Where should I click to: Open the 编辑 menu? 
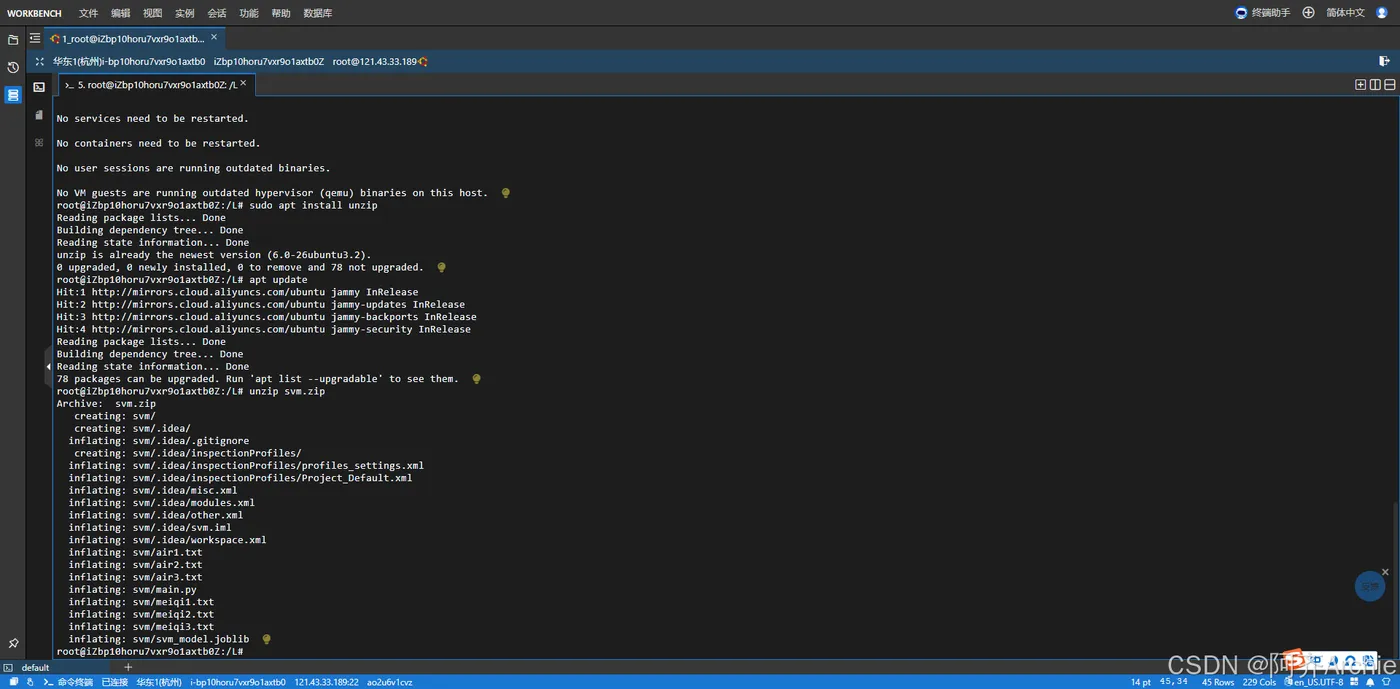[121, 13]
